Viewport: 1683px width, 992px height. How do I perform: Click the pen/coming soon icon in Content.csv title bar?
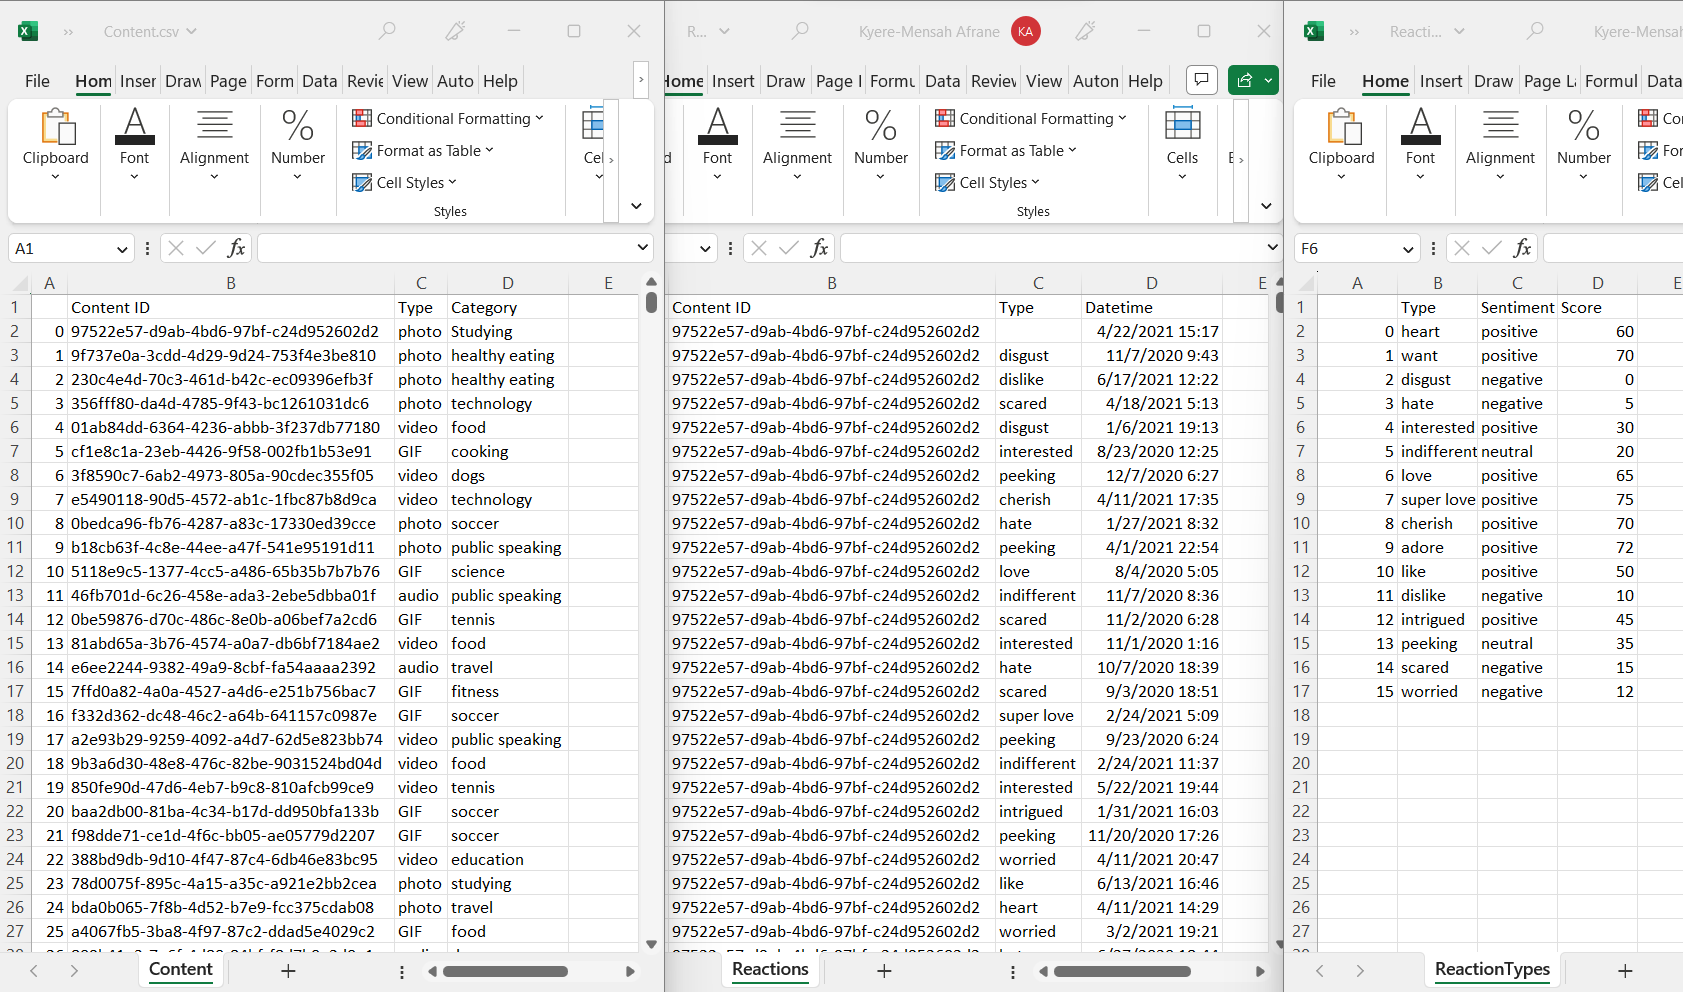pyautogui.click(x=455, y=31)
